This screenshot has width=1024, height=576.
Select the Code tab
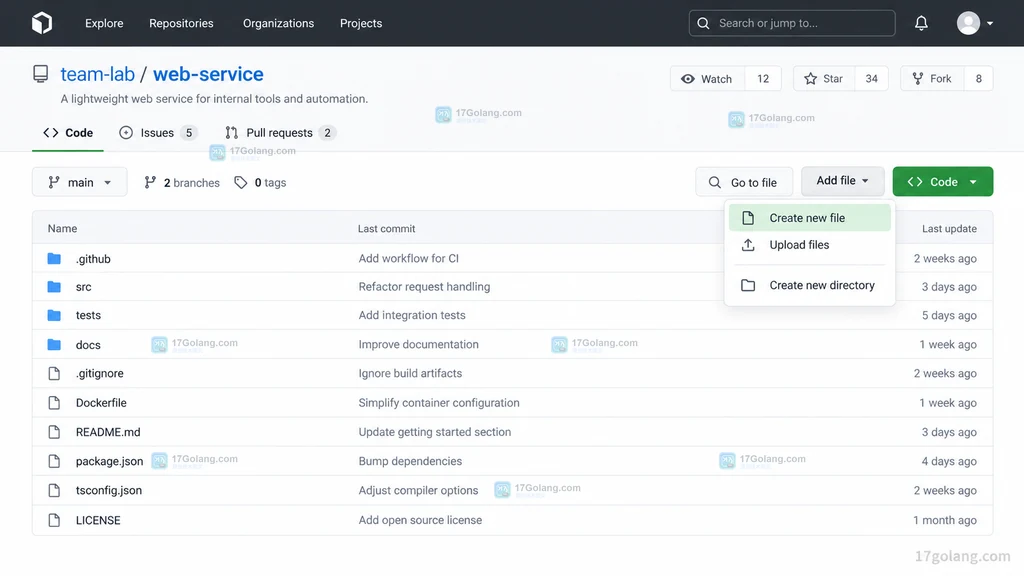(x=68, y=133)
